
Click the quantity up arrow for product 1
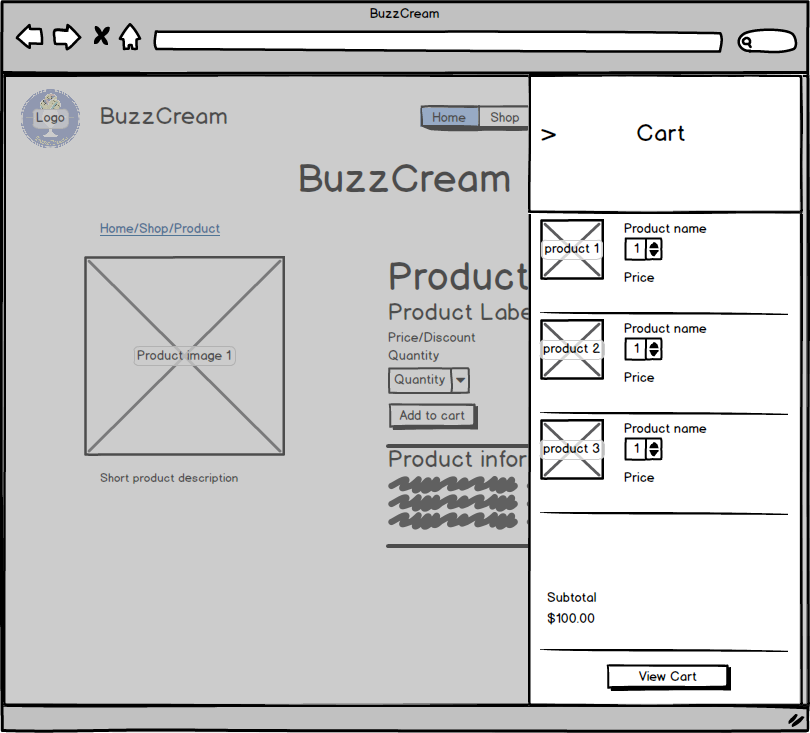point(655,244)
